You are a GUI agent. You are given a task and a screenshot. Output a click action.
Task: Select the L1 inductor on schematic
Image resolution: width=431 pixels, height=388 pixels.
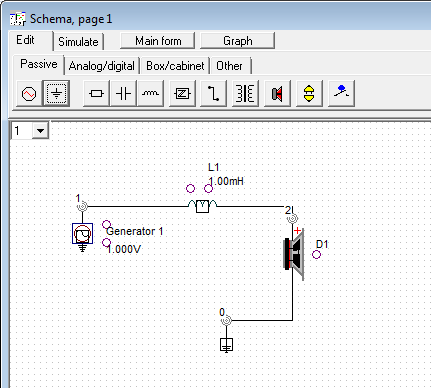pyautogui.click(x=202, y=206)
